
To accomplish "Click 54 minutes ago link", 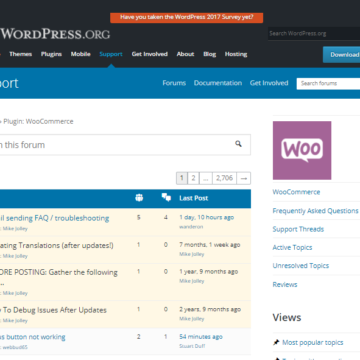I will tap(201, 337).
